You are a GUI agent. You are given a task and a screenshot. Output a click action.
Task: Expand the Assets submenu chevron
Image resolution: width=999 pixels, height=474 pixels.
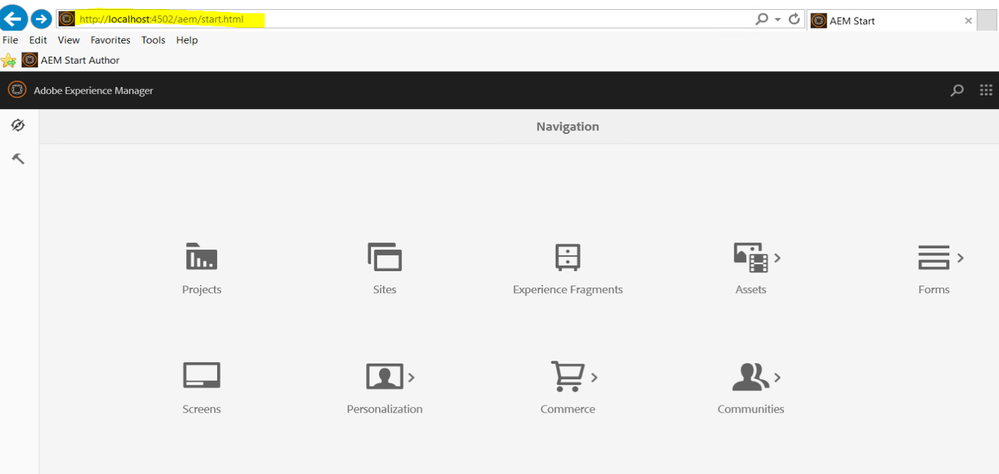click(777, 258)
